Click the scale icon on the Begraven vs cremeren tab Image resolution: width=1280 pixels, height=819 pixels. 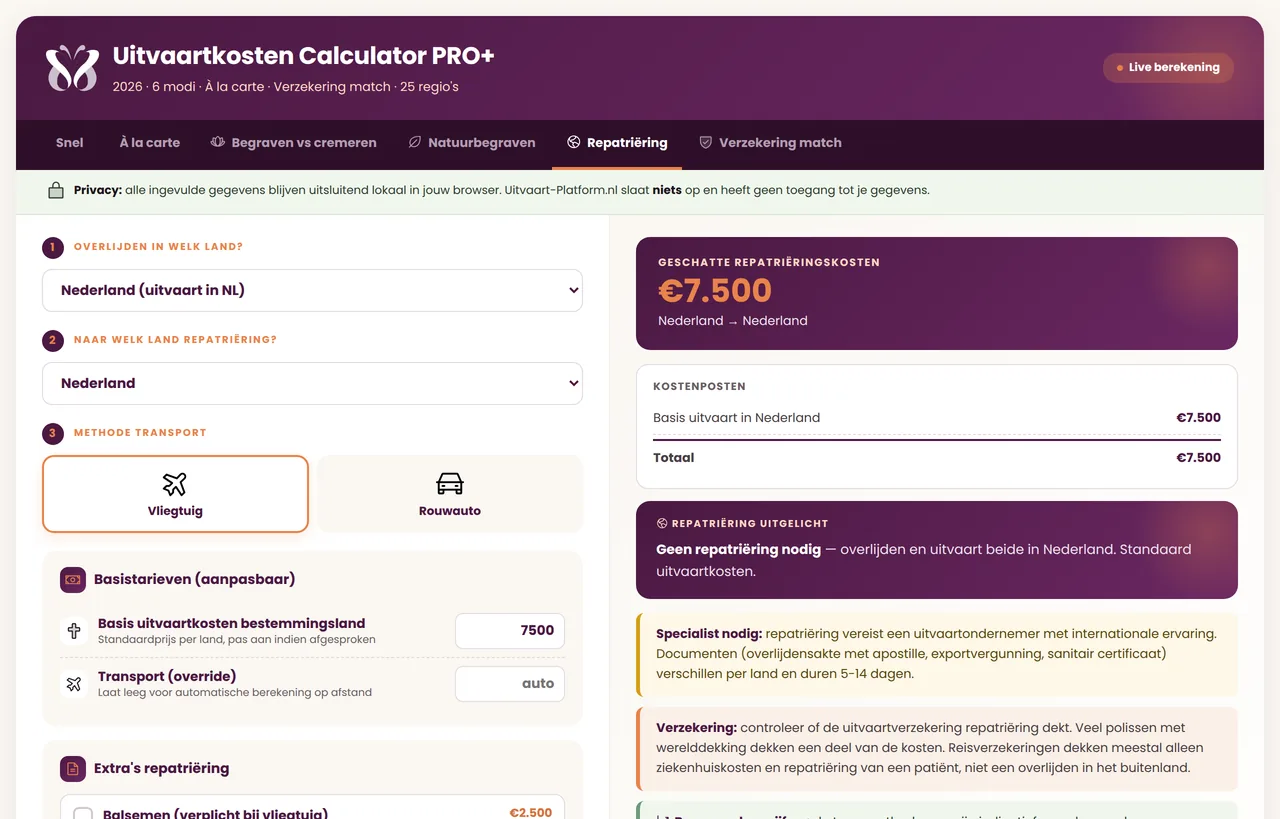217,142
